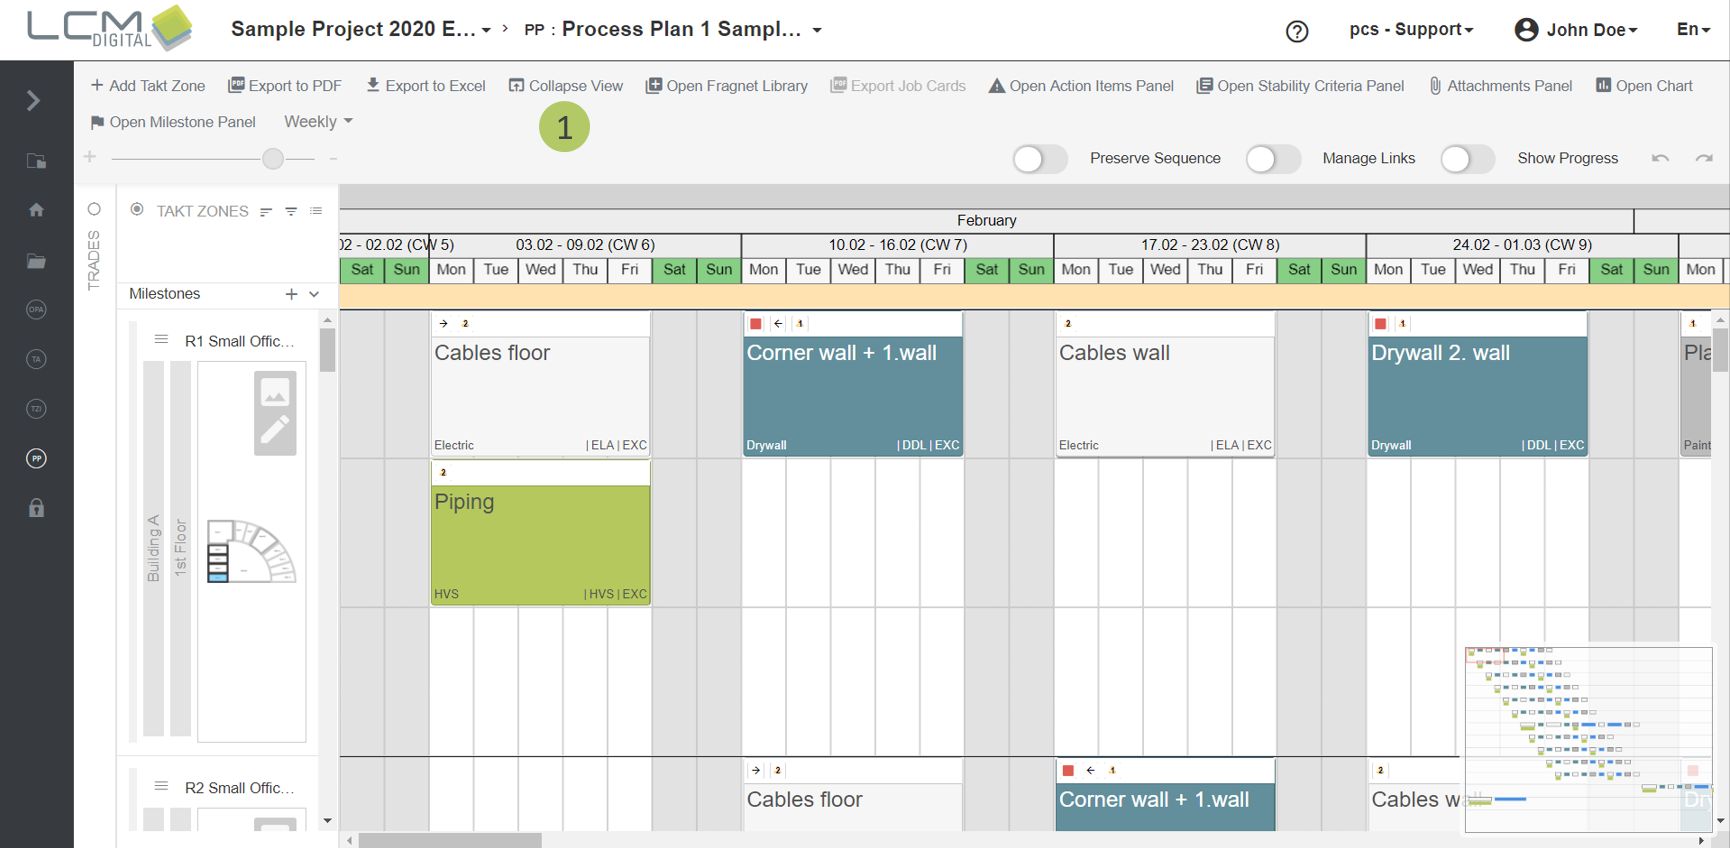Click the lock icon in sidebar
The height and width of the screenshot is (848, 1730).
[x=36, y=508]
